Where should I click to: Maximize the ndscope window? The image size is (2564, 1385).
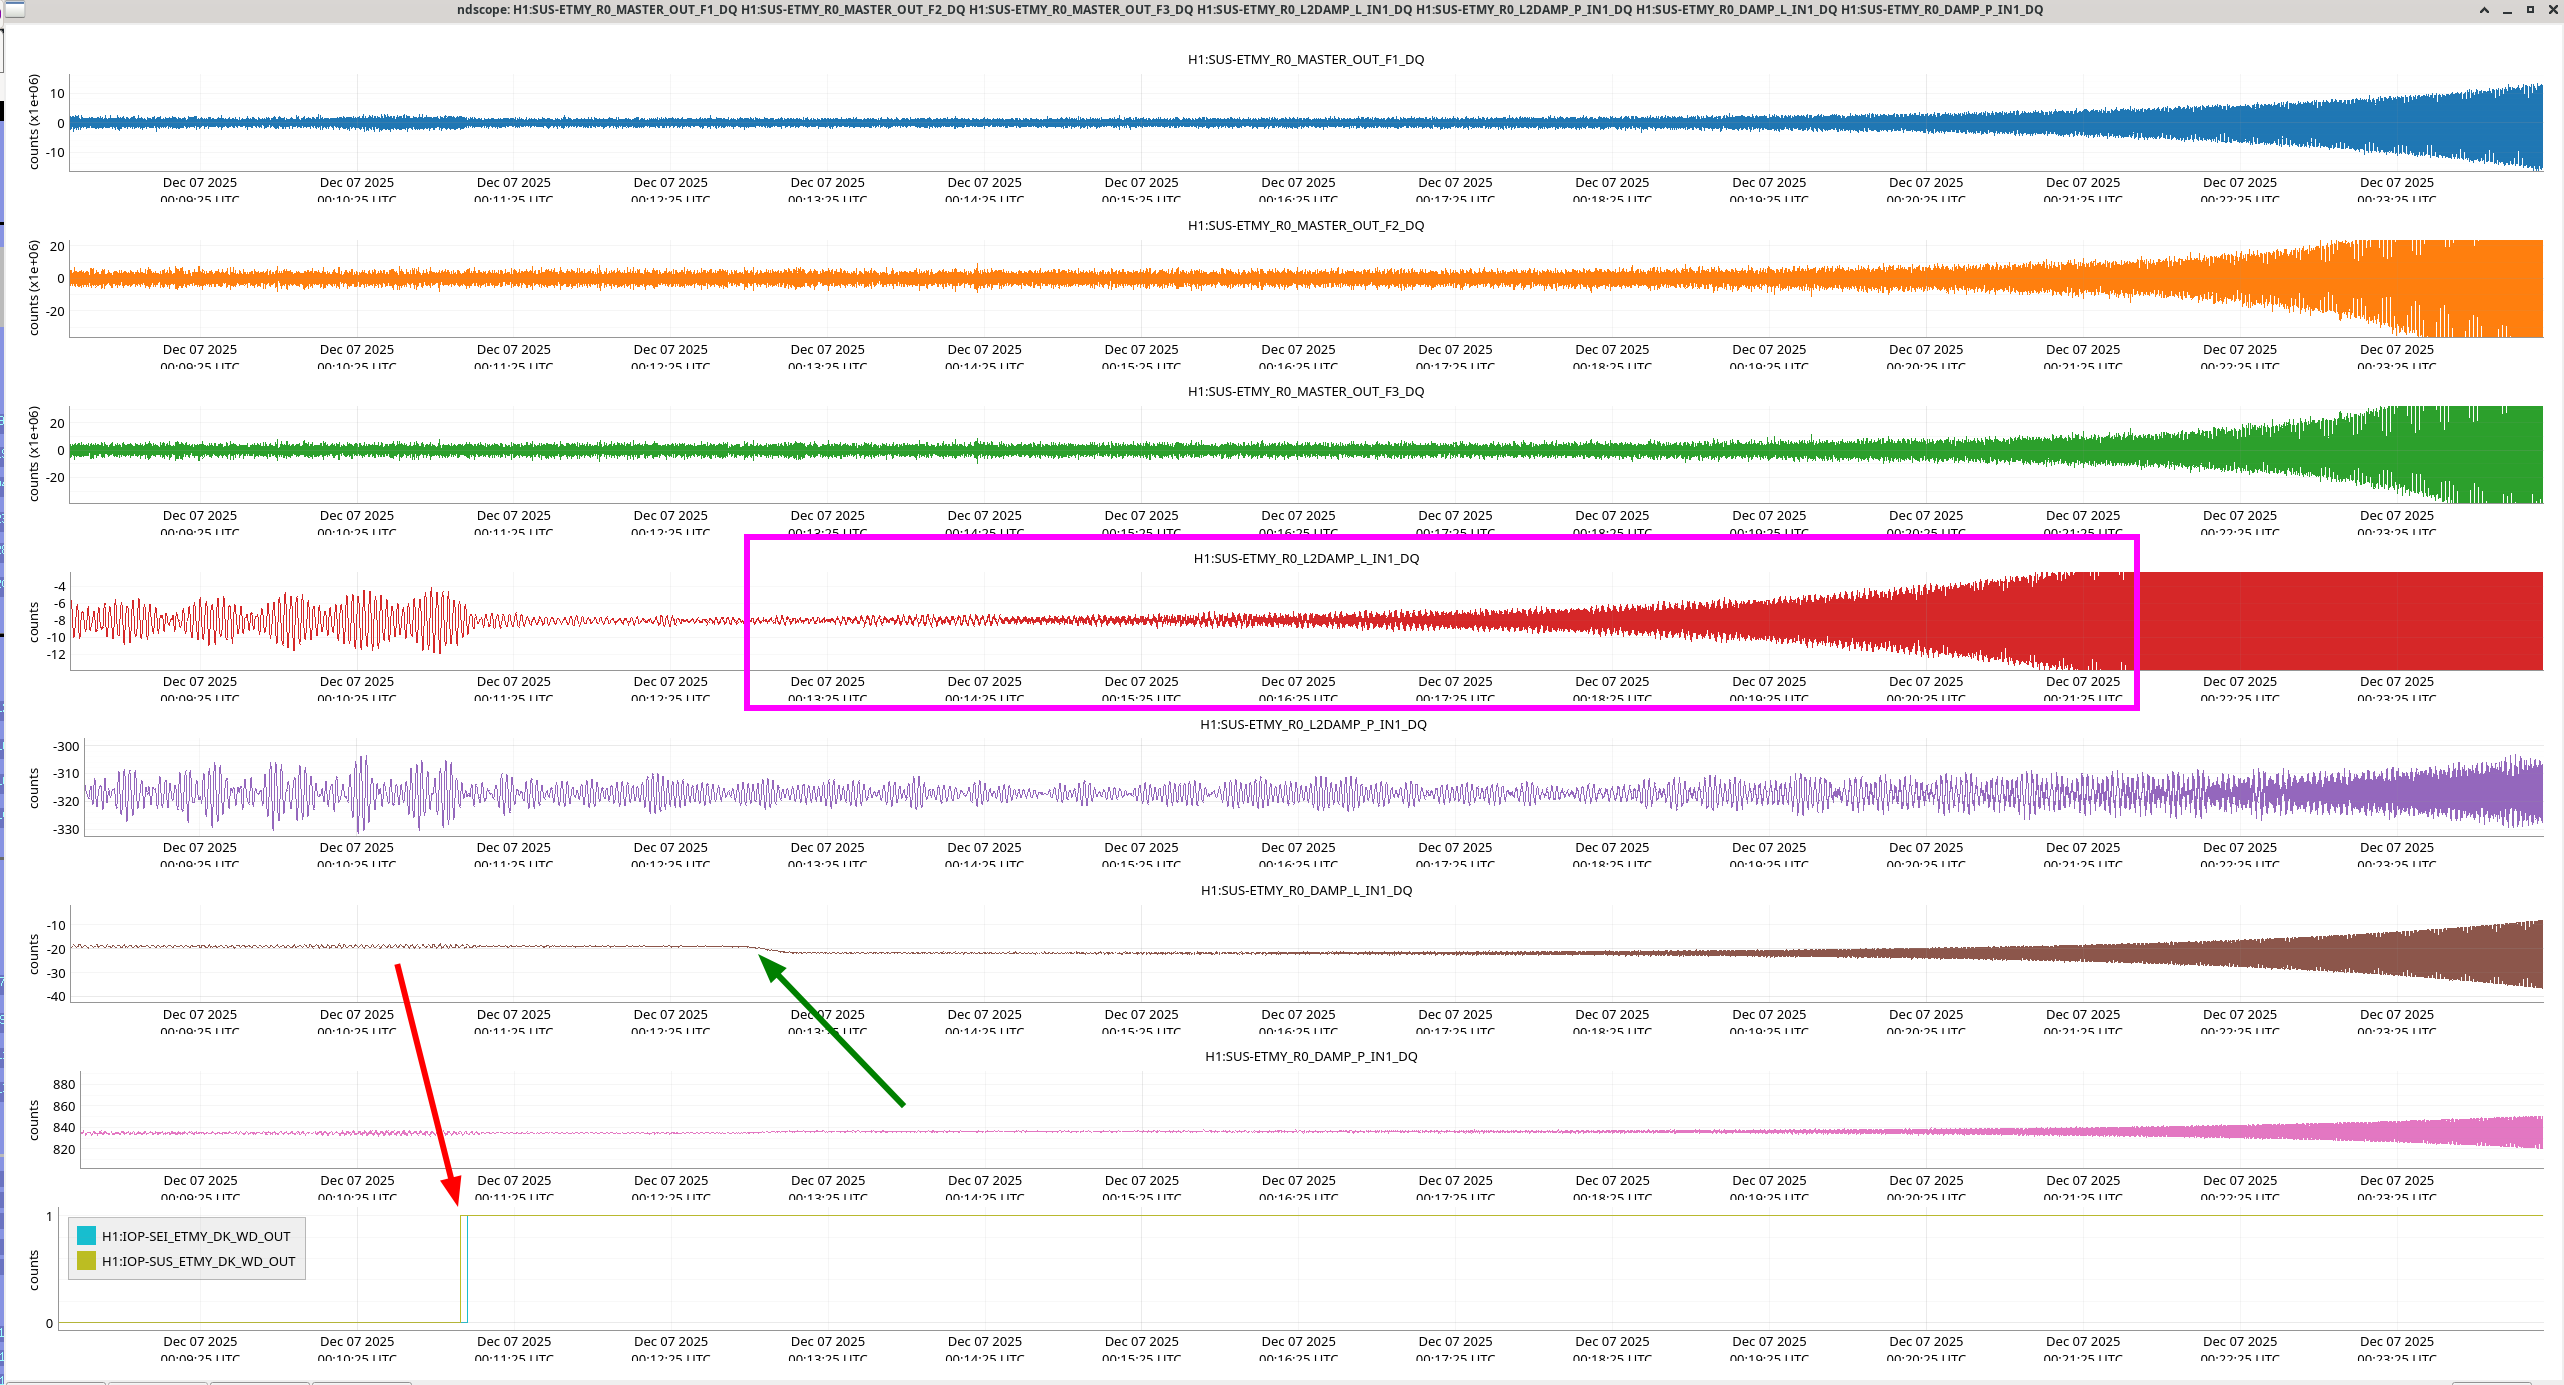pyautogui.click(x=2530, y=10)
